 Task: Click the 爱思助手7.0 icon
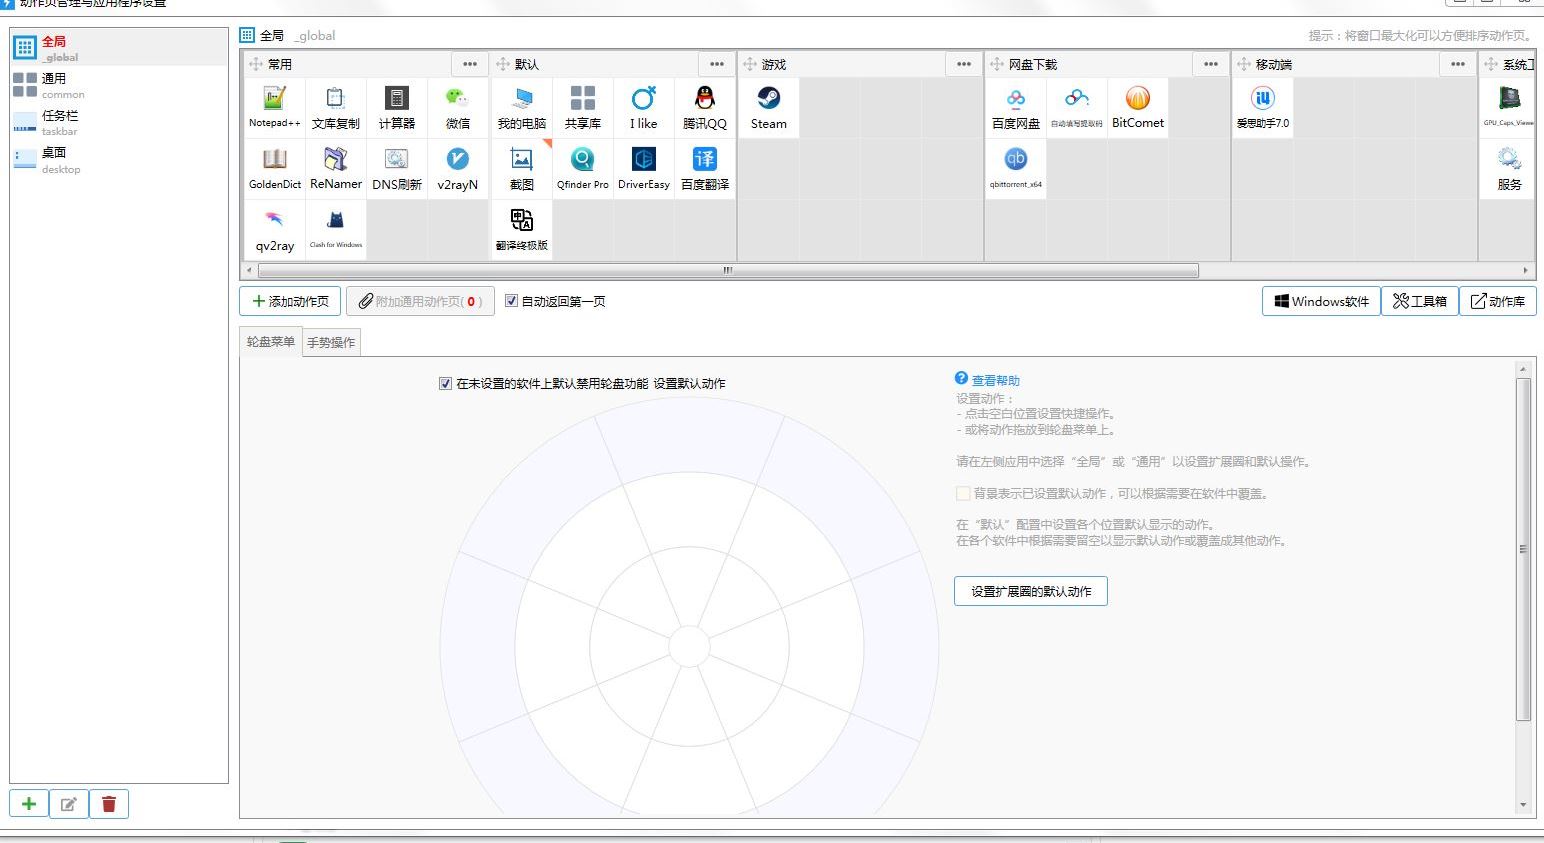pyautogui.click(x=1263, y=108)
